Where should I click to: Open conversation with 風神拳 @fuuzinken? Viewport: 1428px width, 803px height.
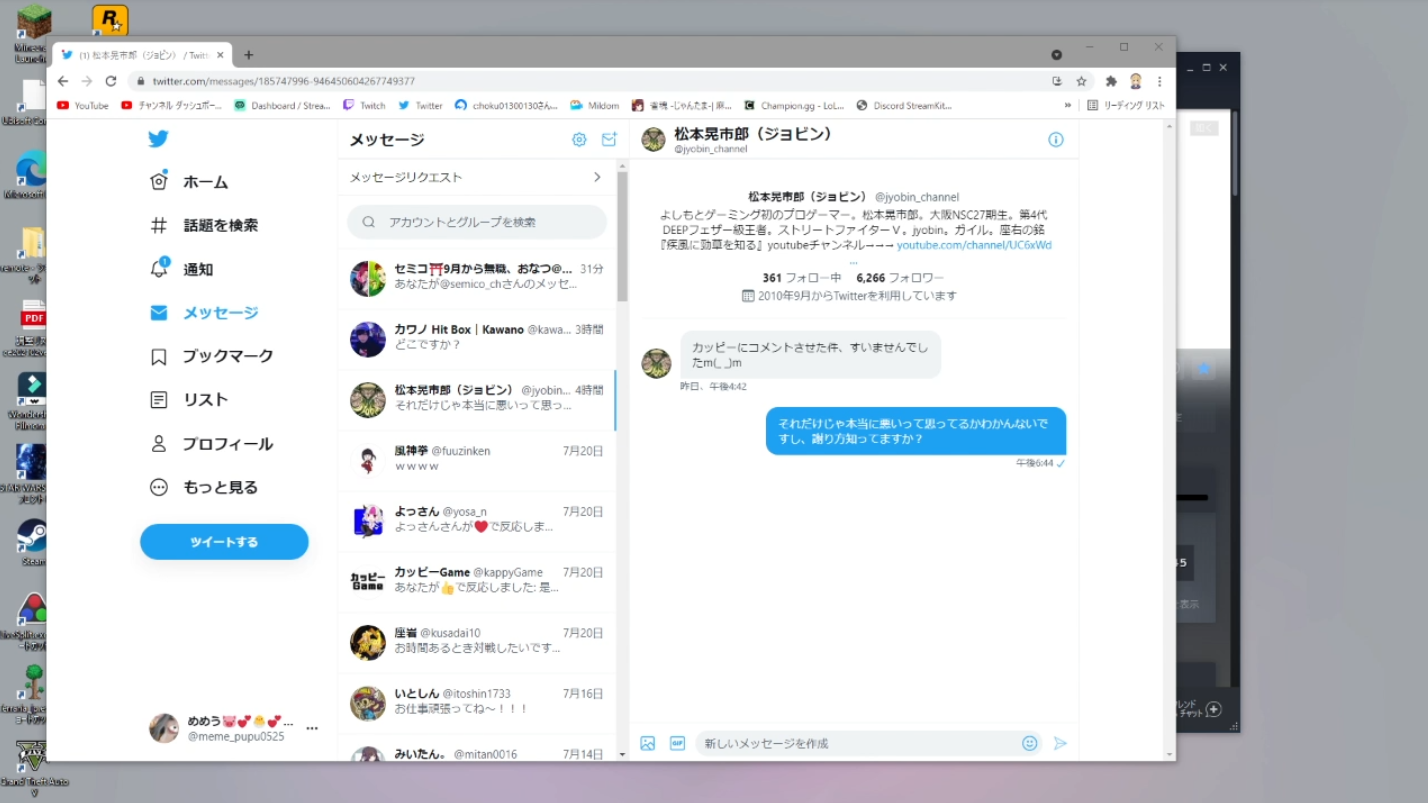pyautogui.click(x=477, y=461)
